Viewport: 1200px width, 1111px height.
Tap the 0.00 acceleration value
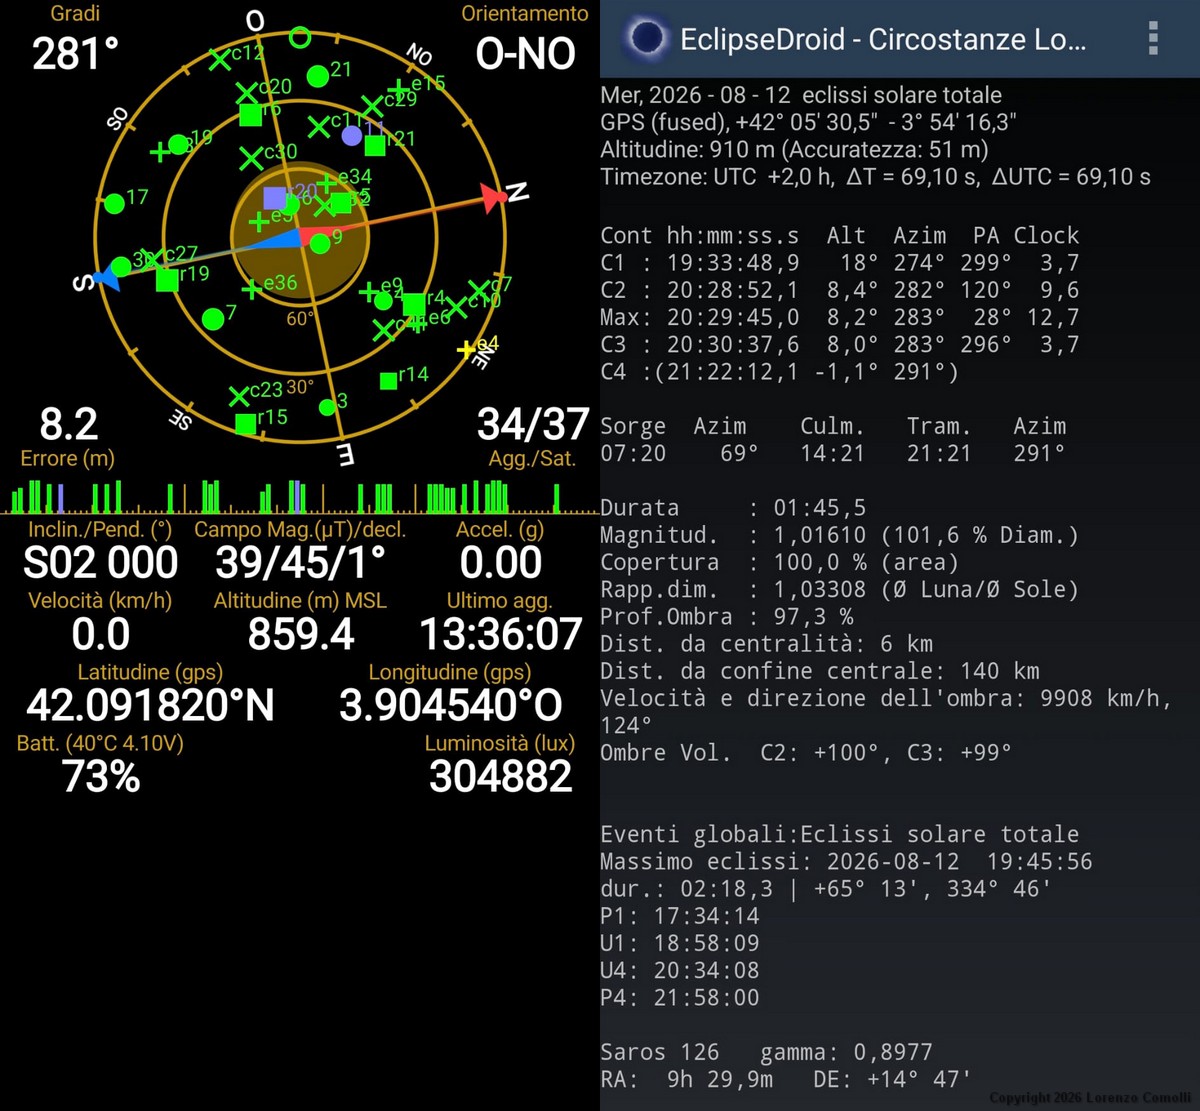(501, 563)
